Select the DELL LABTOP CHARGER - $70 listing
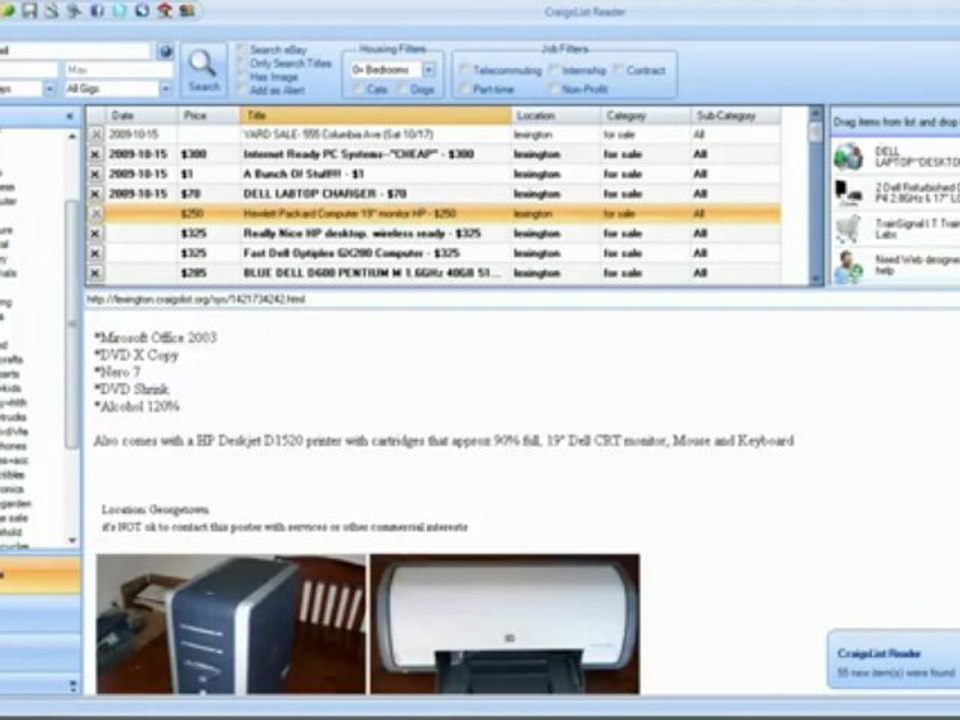This screenshot has height=720, width=960. pyautogui.click(x=325, y=194)
